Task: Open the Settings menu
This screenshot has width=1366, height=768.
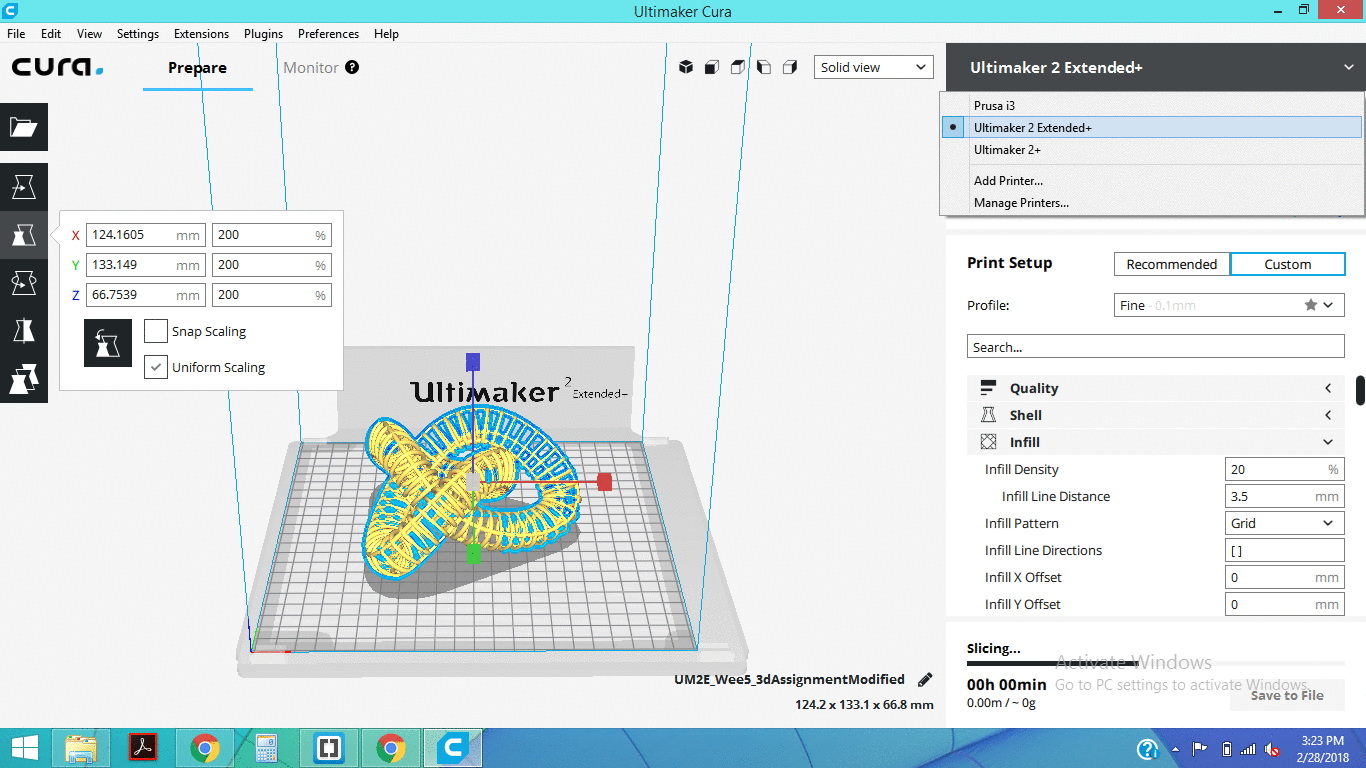Action: point(138,33)
